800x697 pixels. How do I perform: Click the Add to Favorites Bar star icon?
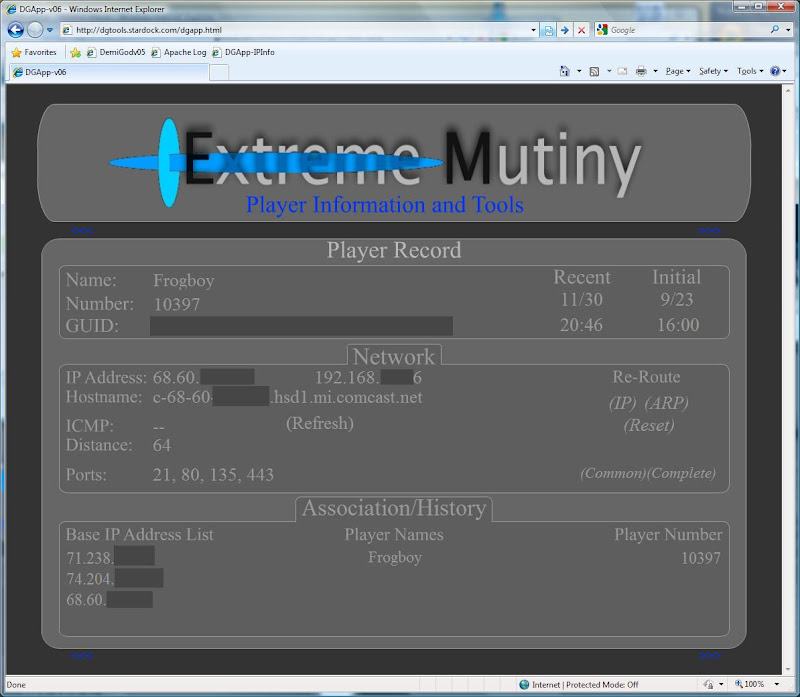click(76, 52)
